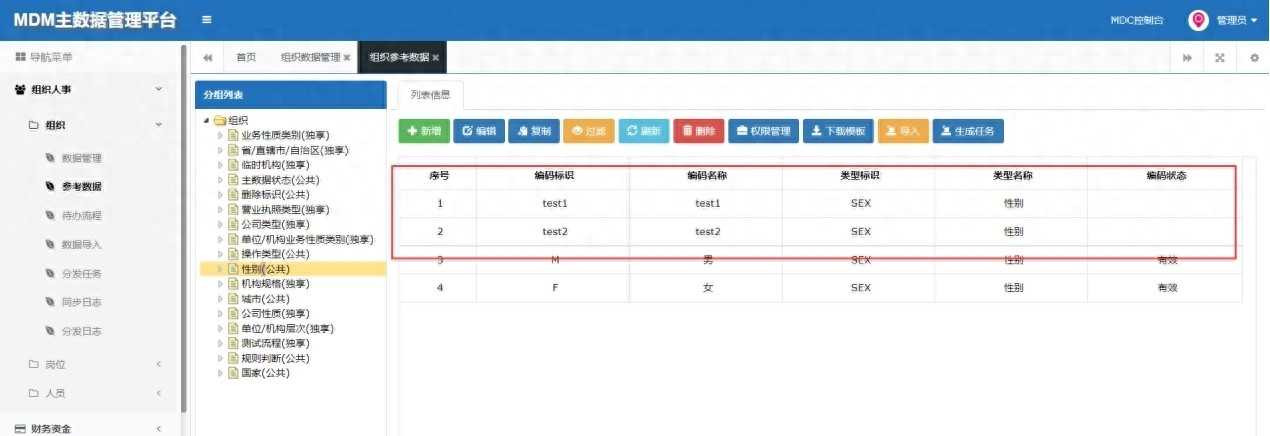
Task: Close the 组织参考数据 tab
Action: coord(436,58)
